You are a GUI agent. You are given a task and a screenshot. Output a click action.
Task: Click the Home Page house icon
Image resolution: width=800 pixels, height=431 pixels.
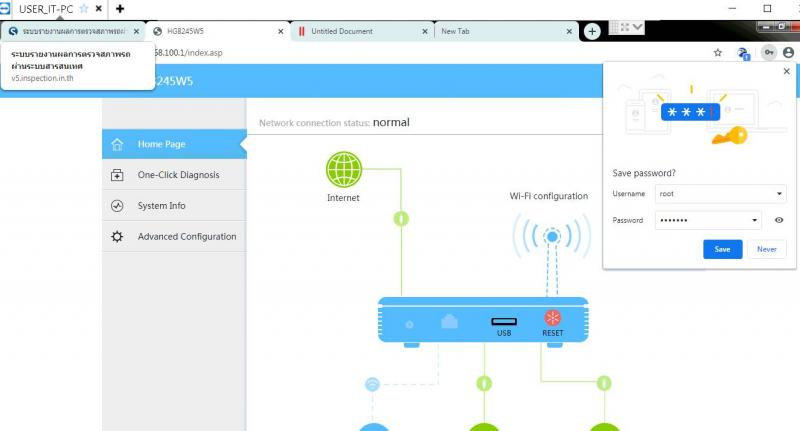pos(117,144)
